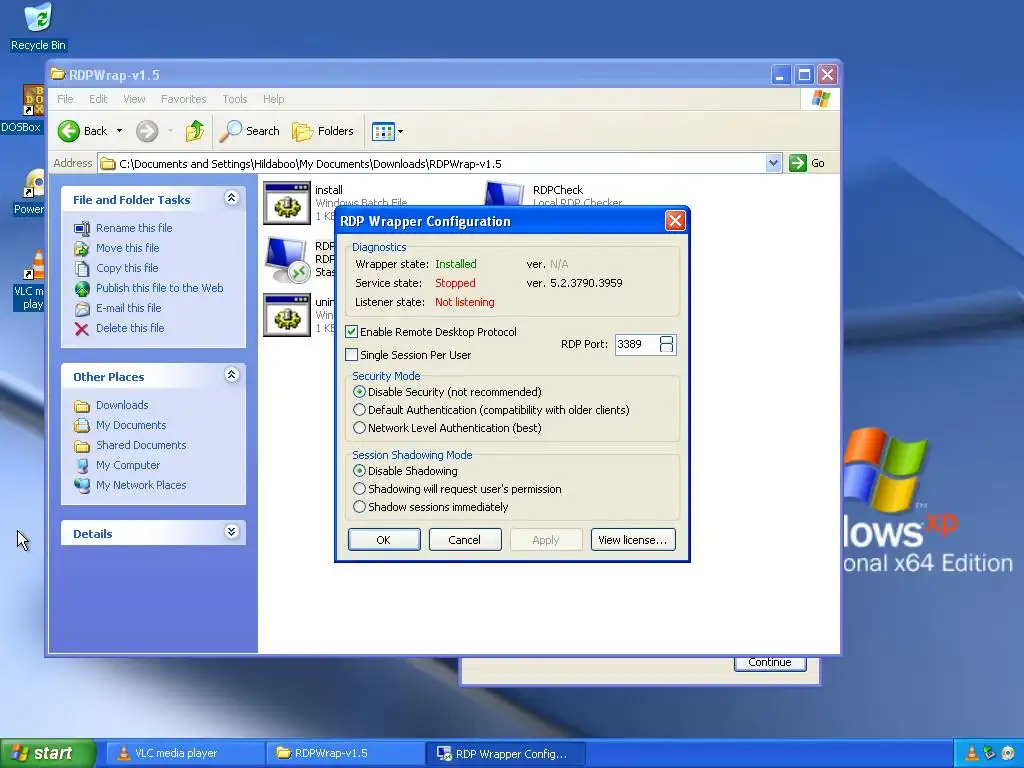The height and width of the screenshot is (768, 1024).
Task: Click the RDP Port spinner control
Action: click(666, 344)
